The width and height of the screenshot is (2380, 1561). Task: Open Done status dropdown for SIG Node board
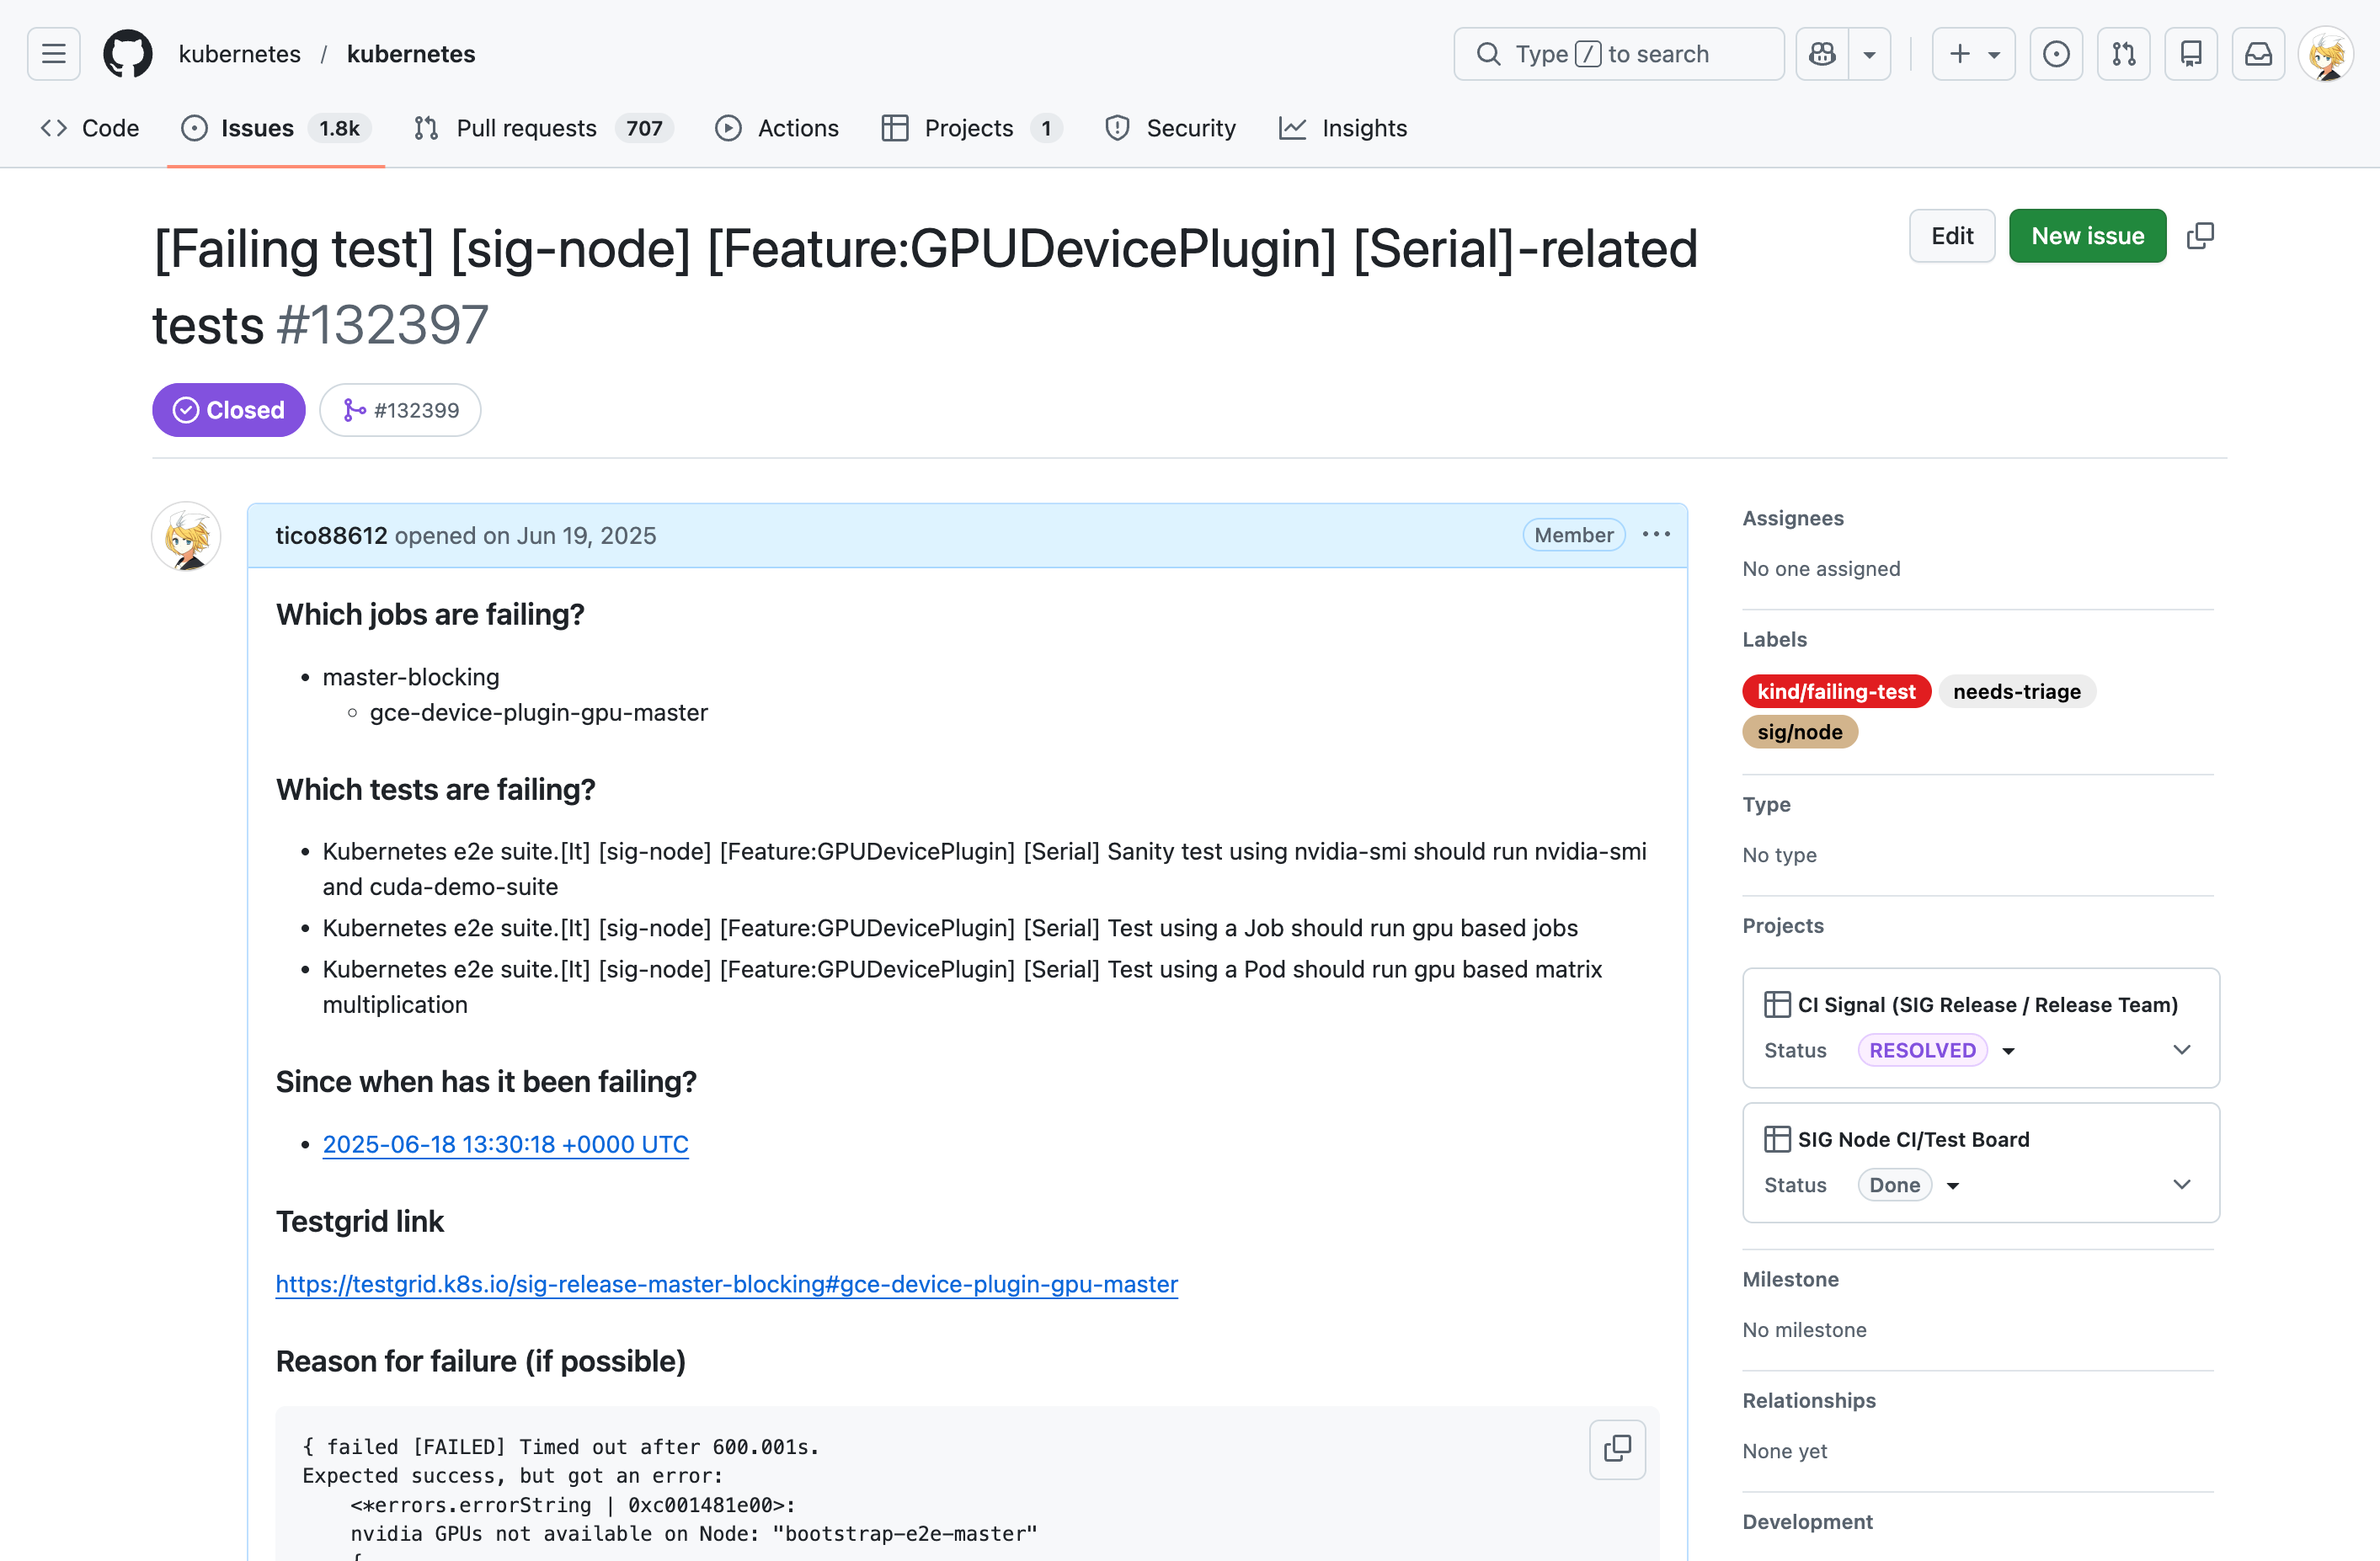(x=1908, y=1185)
